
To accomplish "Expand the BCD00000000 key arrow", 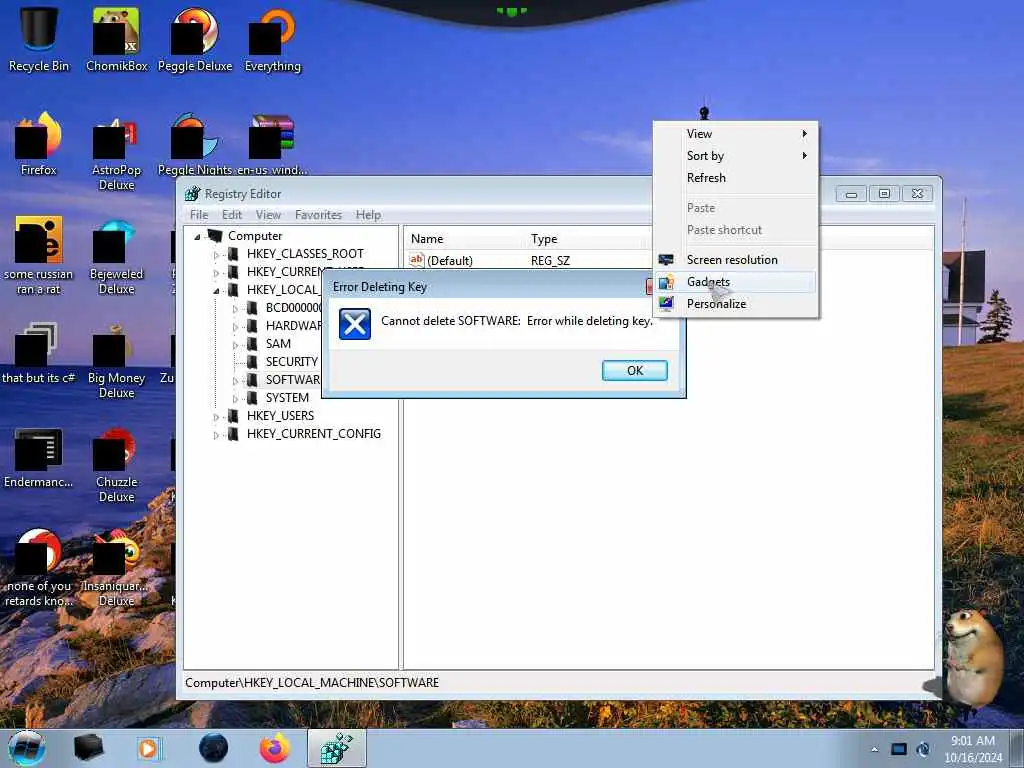I will click(x=235, y=308).
